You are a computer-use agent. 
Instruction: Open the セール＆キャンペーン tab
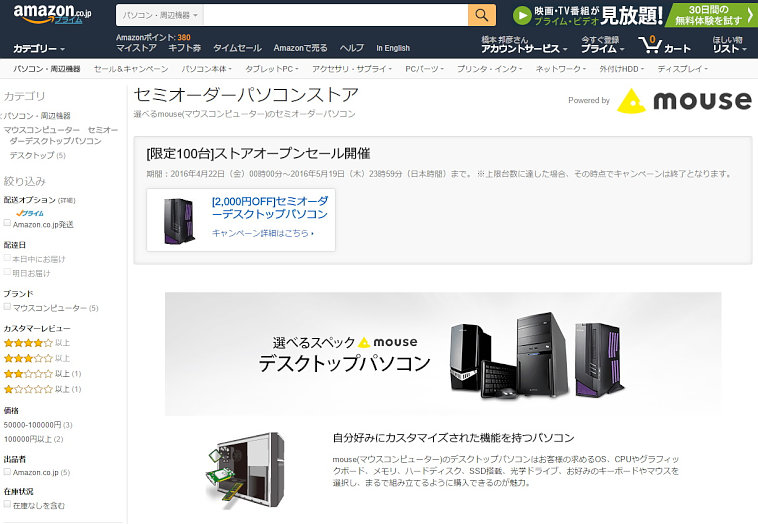pos(131,69)
